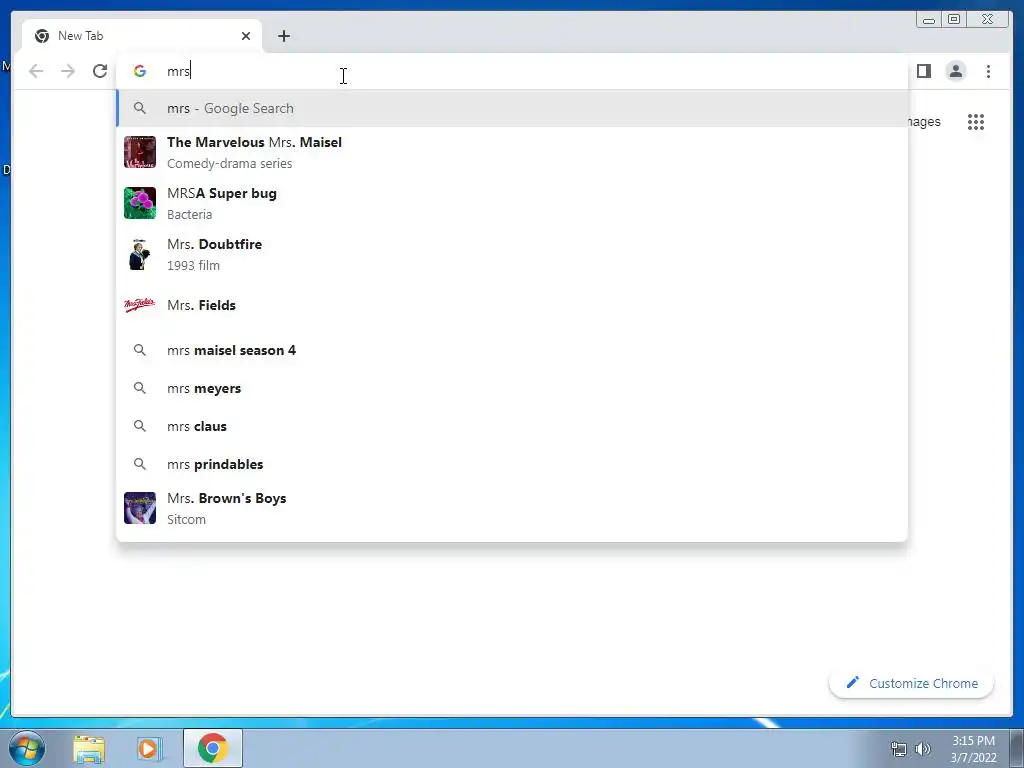Select the mrs prindables suggestion
Image resolution: width=1024 pixels, height=768 pixels.
(x=512, y=464)
